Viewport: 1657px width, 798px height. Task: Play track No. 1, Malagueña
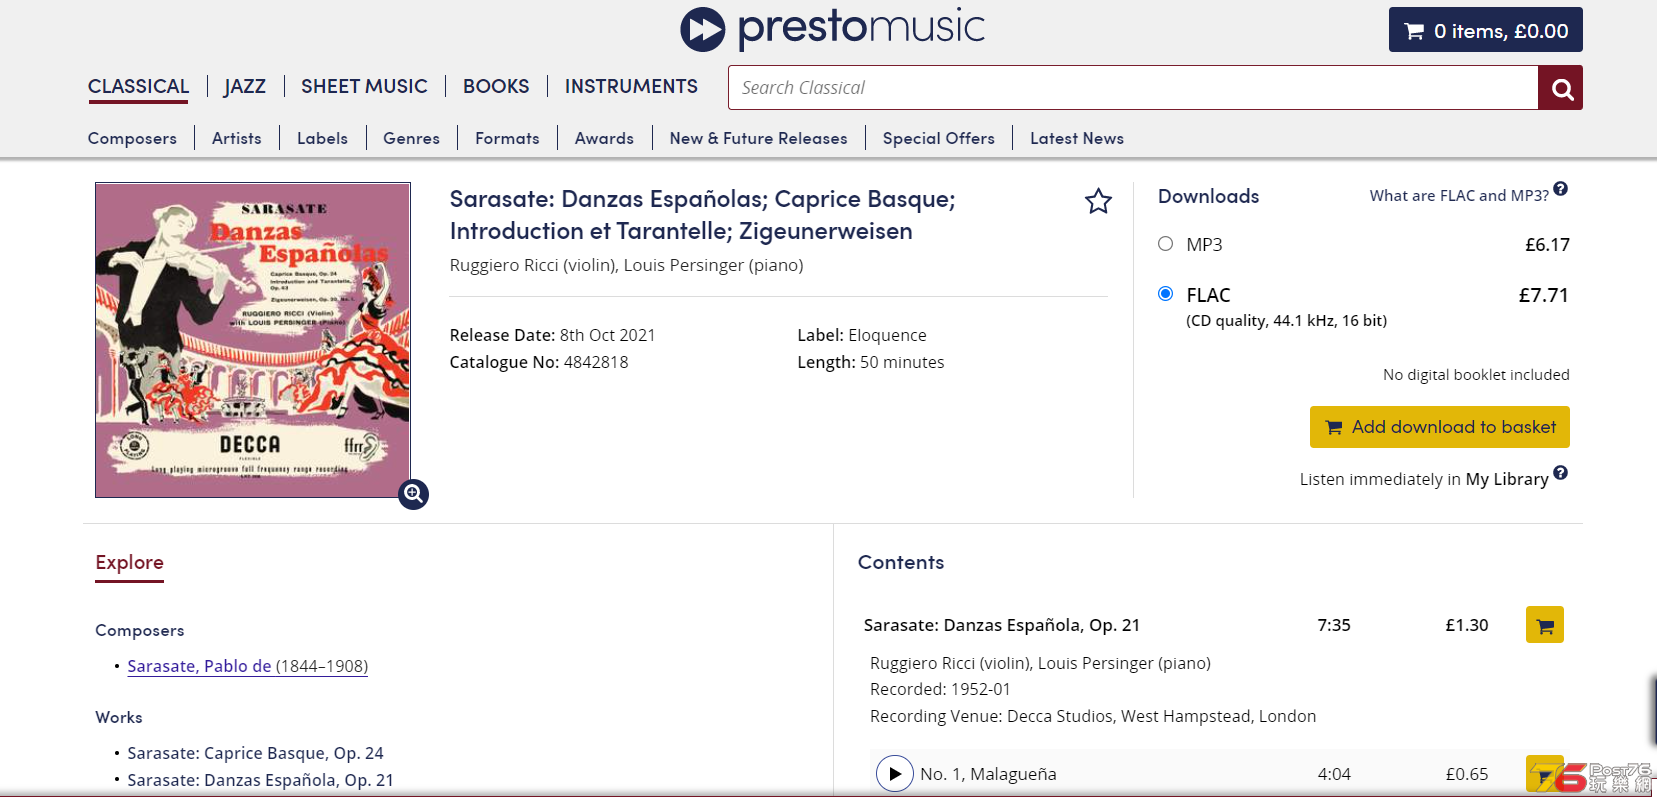coord(894,774)
